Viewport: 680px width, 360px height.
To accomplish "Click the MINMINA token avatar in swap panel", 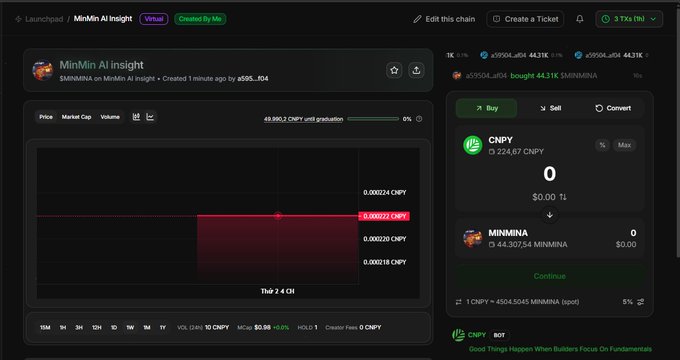I will coord(473,239).
